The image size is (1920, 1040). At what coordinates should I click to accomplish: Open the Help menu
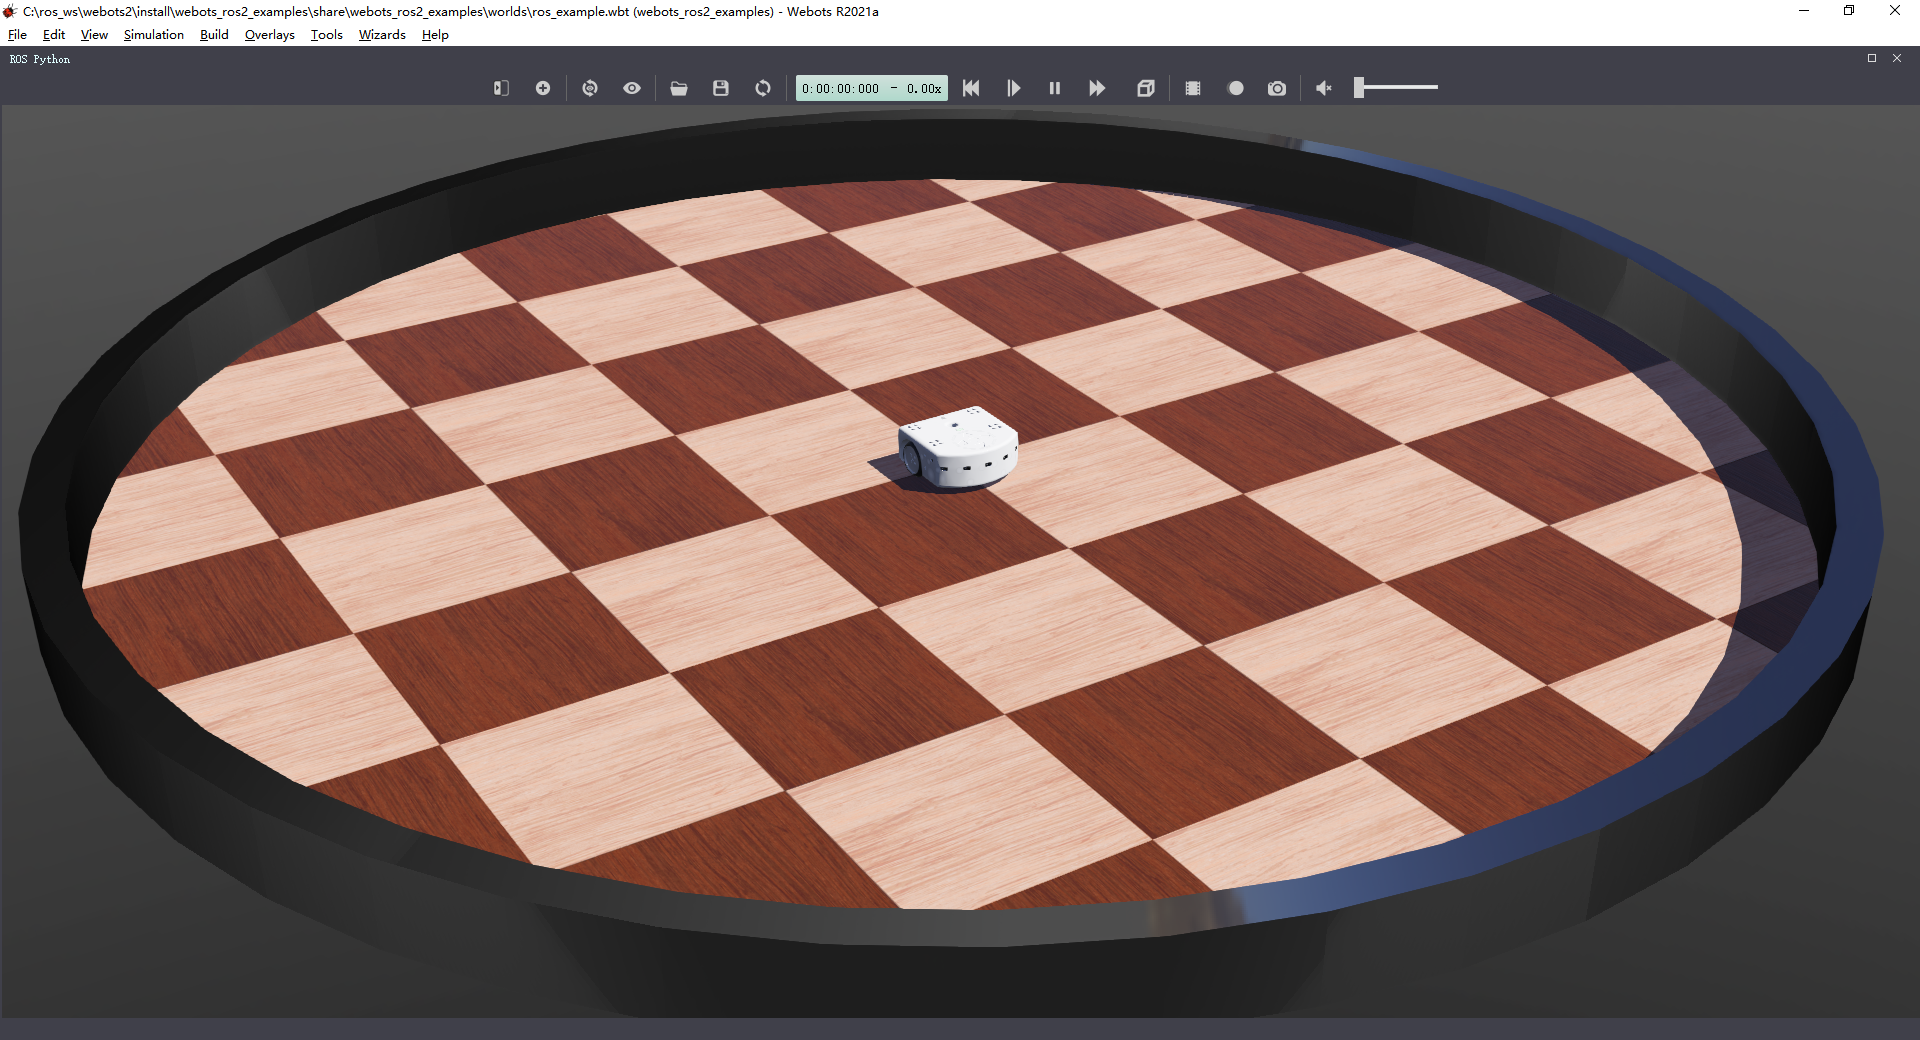click(x=435, y=34)
